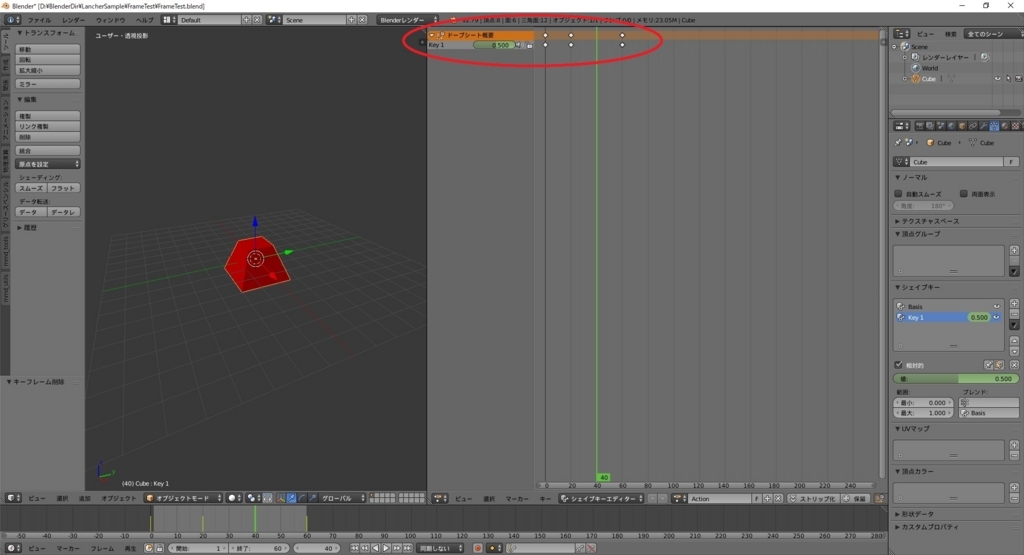Open the ウィンドウ menu
This screenshot has width=1024, height=555.
tap(110, 20)
